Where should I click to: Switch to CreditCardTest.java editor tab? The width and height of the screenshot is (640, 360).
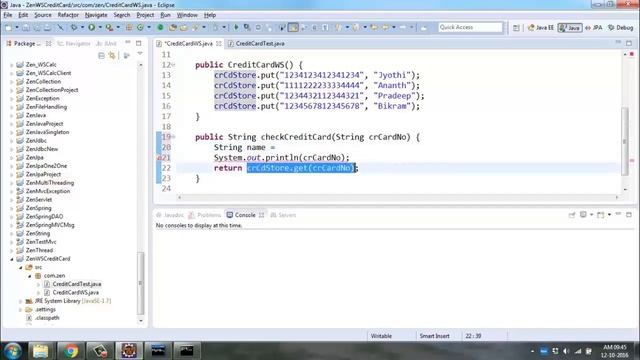256,43
